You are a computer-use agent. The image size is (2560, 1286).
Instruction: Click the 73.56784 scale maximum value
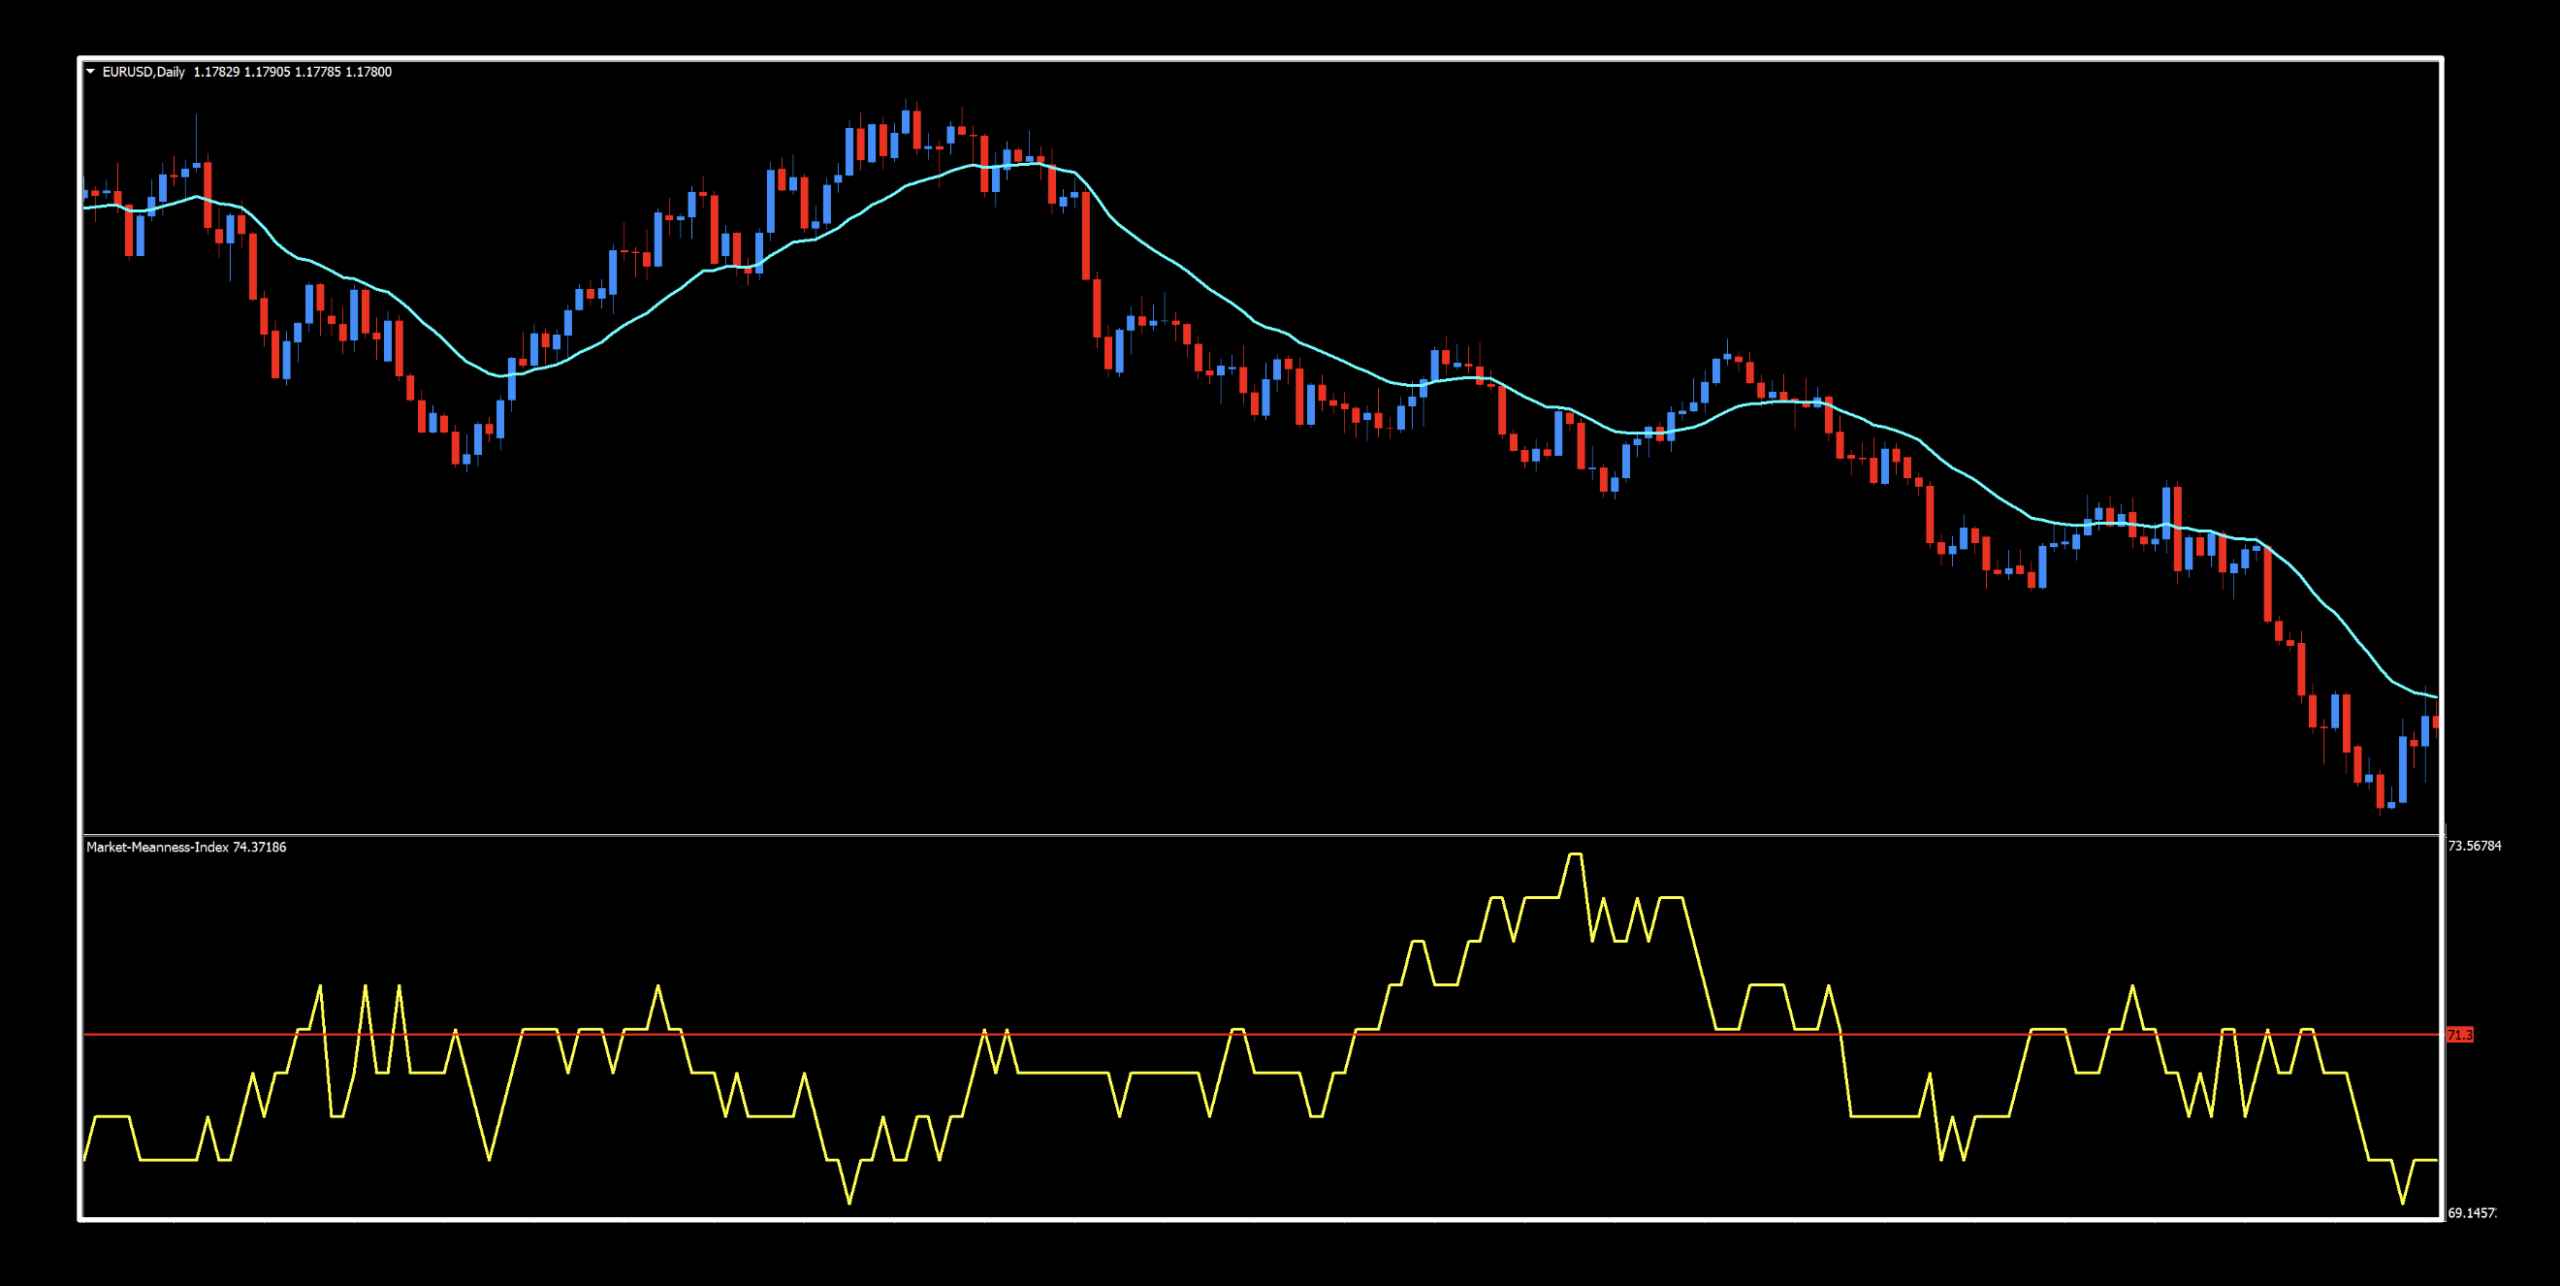coord(2474,846)
